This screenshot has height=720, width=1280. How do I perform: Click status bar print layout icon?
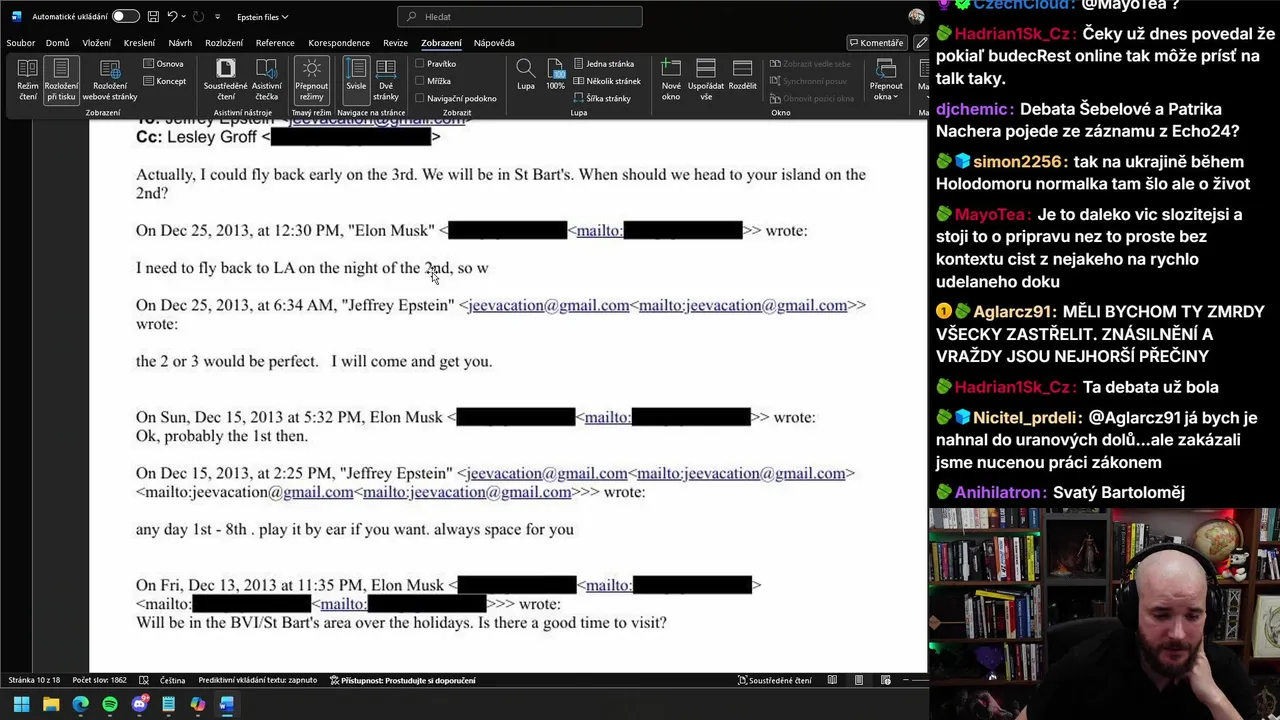tap(858, 680)
